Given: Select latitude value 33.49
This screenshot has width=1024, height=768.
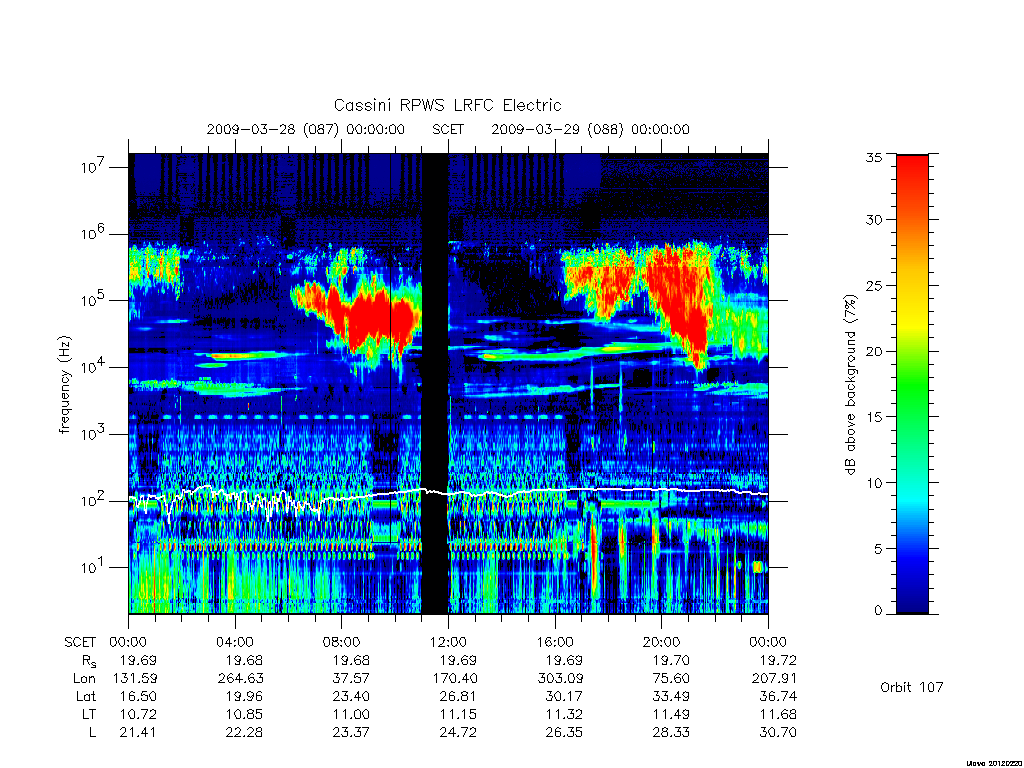Looking at the screenshot, I should pos(671,696).
